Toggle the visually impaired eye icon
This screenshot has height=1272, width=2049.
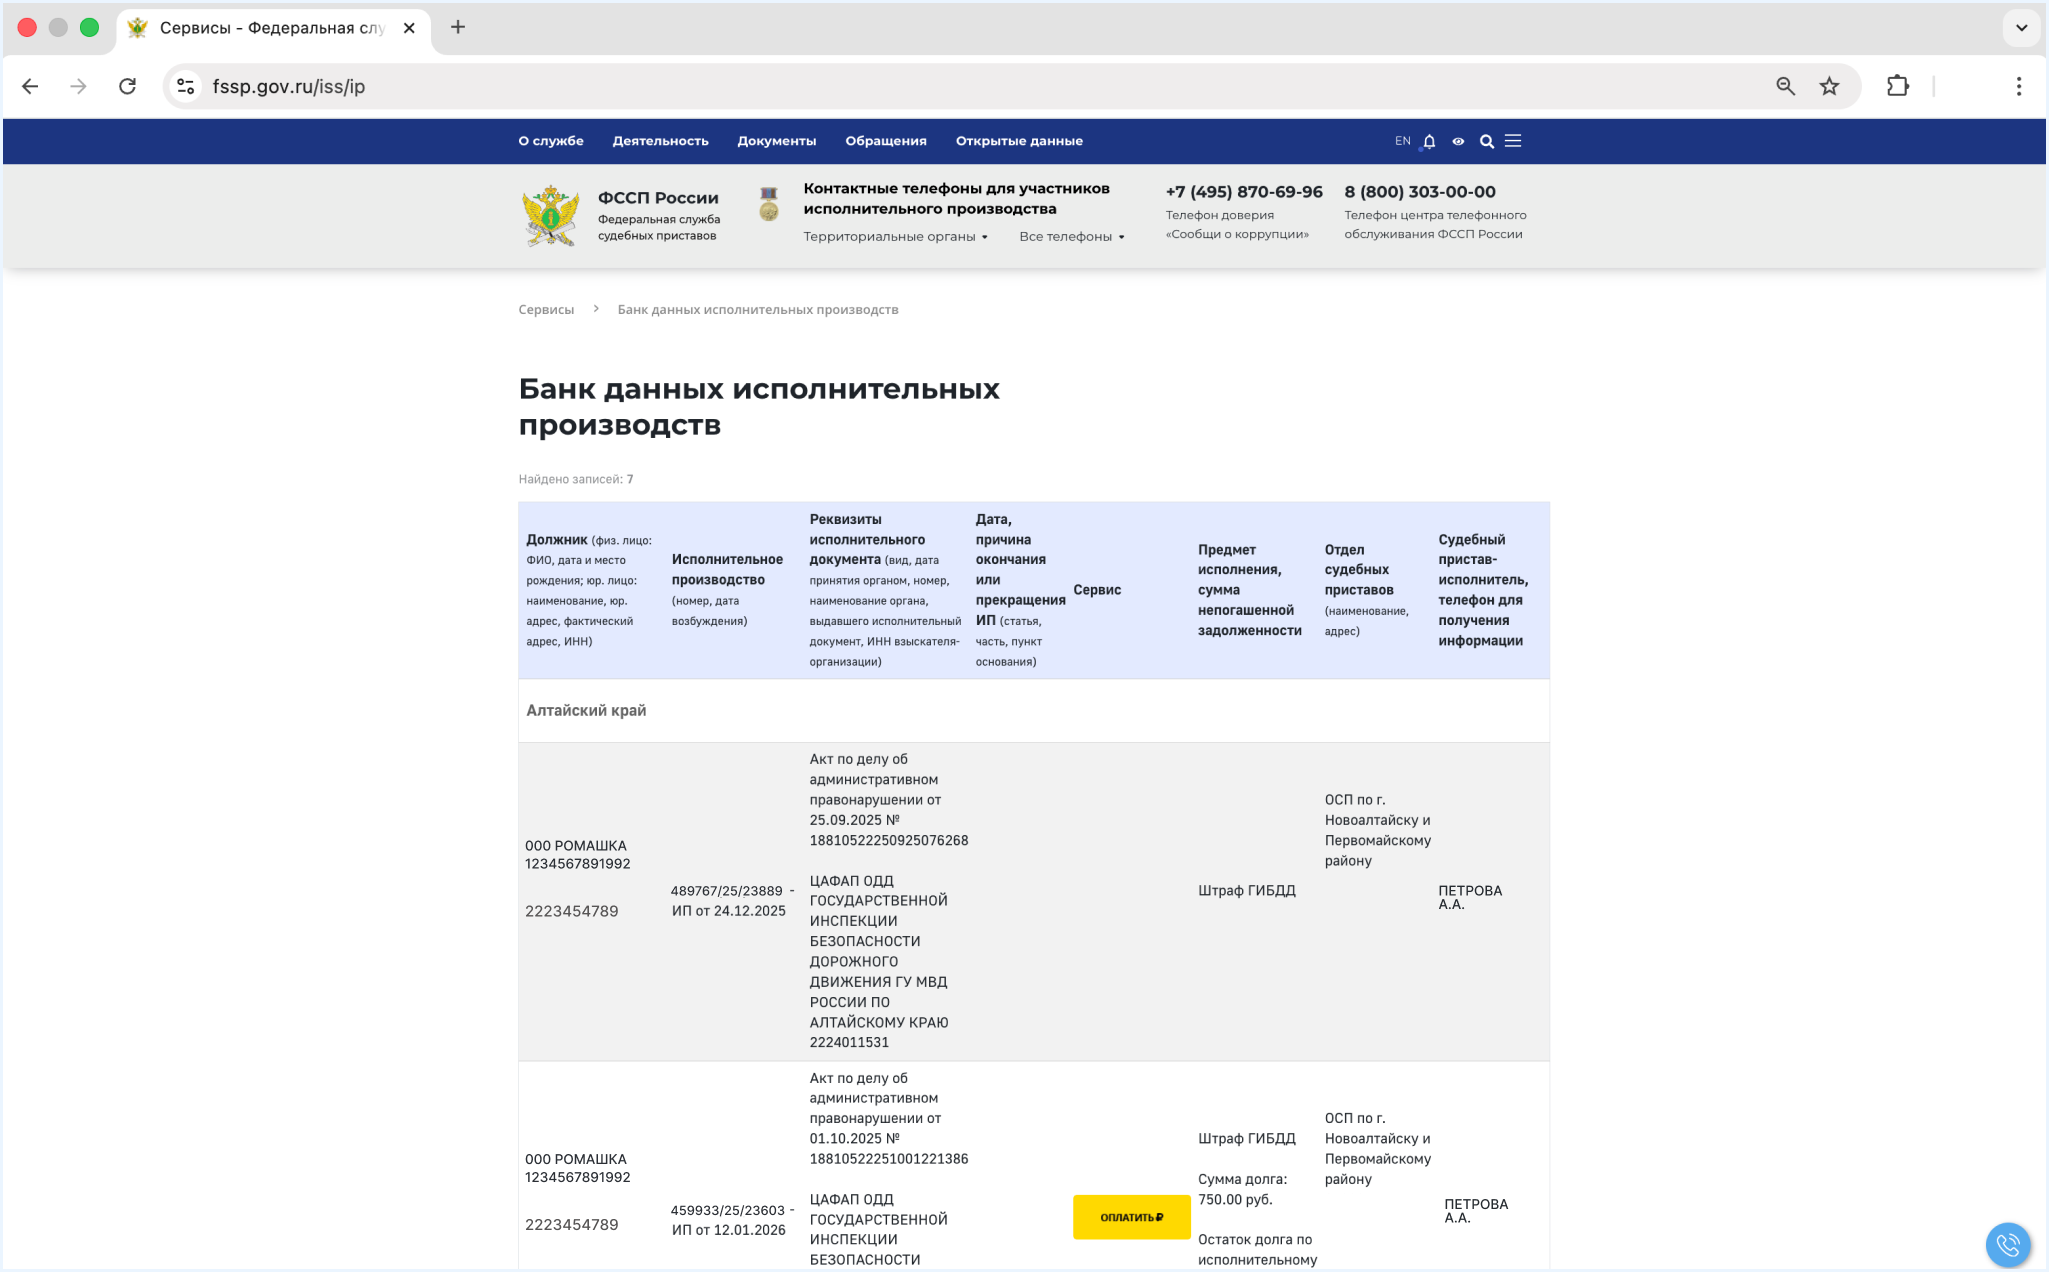pos(1458,141)
